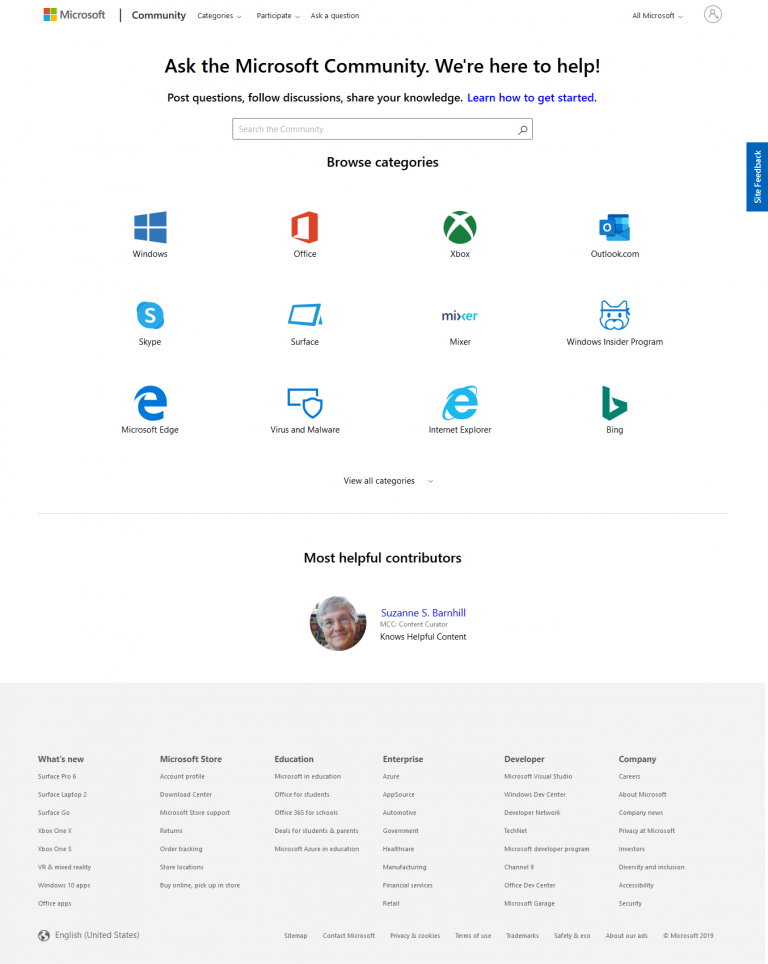The height and width of the screenshot is (964, 768).
Task: Open the Outlook.com category icon
Action: (614, 227)
